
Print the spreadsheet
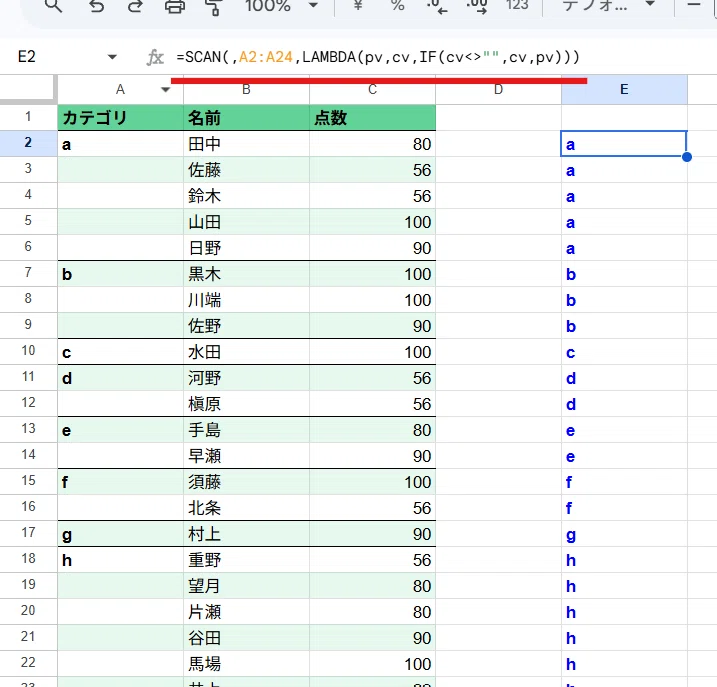[x=175, y=6]
